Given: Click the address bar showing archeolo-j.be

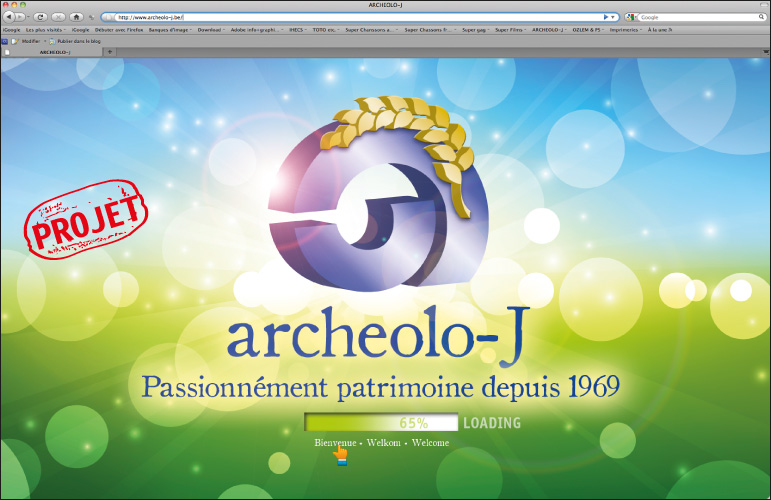Looking at the screenshot, I should tap(358, 17).
